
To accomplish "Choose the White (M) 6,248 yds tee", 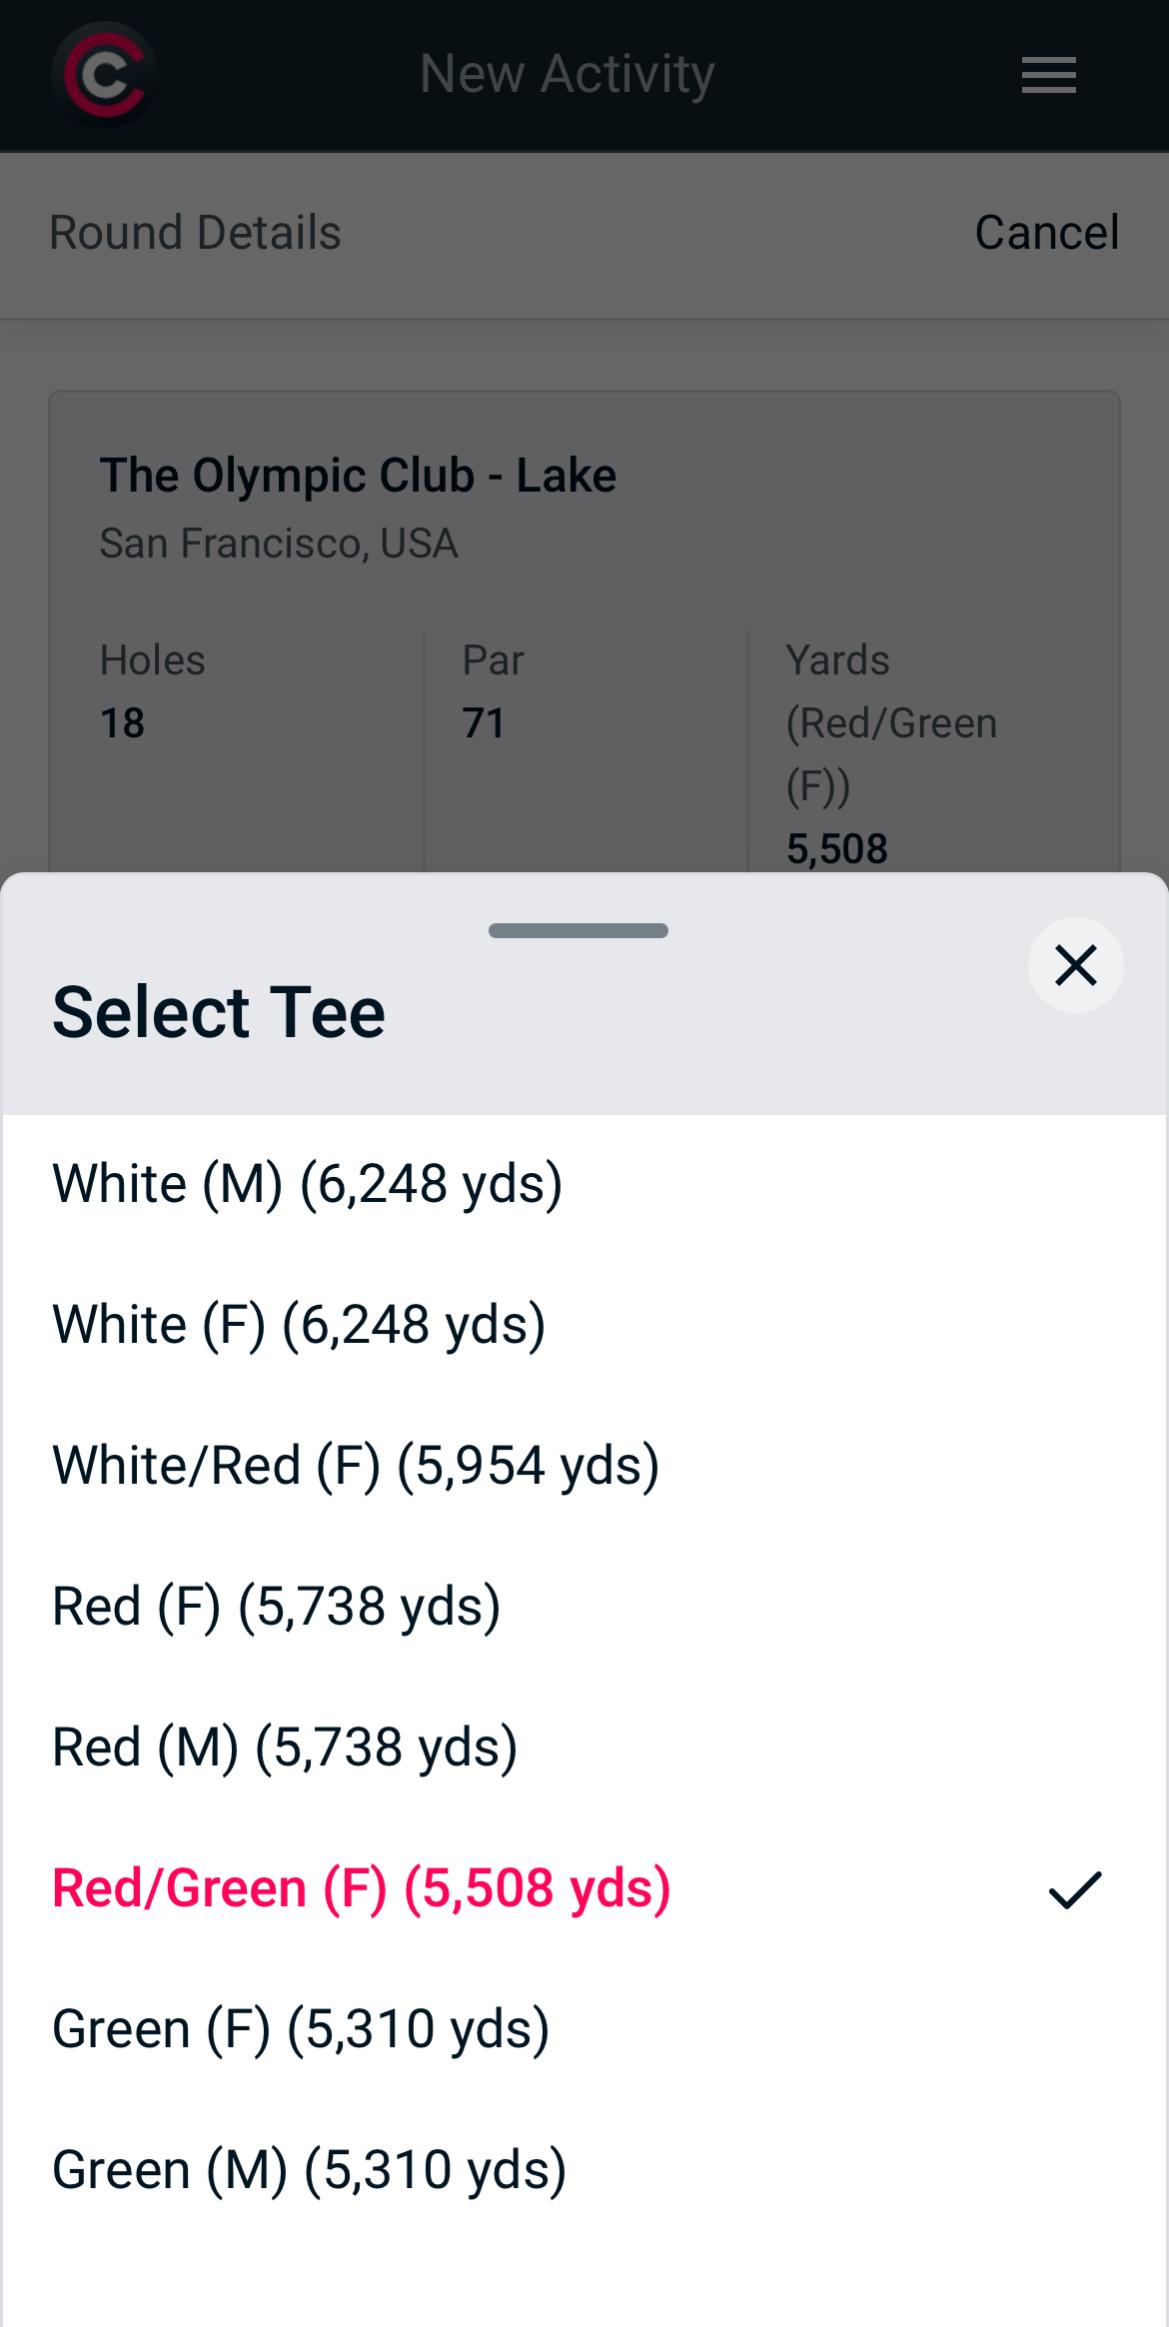I will click(307, 1184).
